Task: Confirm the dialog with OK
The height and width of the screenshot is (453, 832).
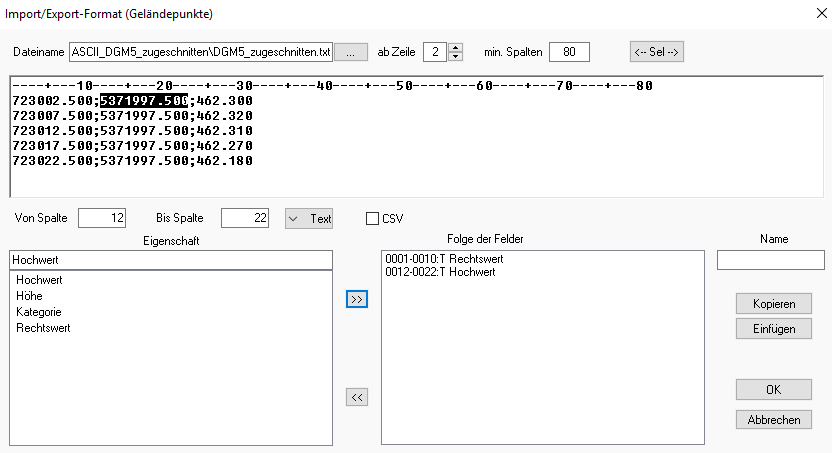Action: coord(773,389)
